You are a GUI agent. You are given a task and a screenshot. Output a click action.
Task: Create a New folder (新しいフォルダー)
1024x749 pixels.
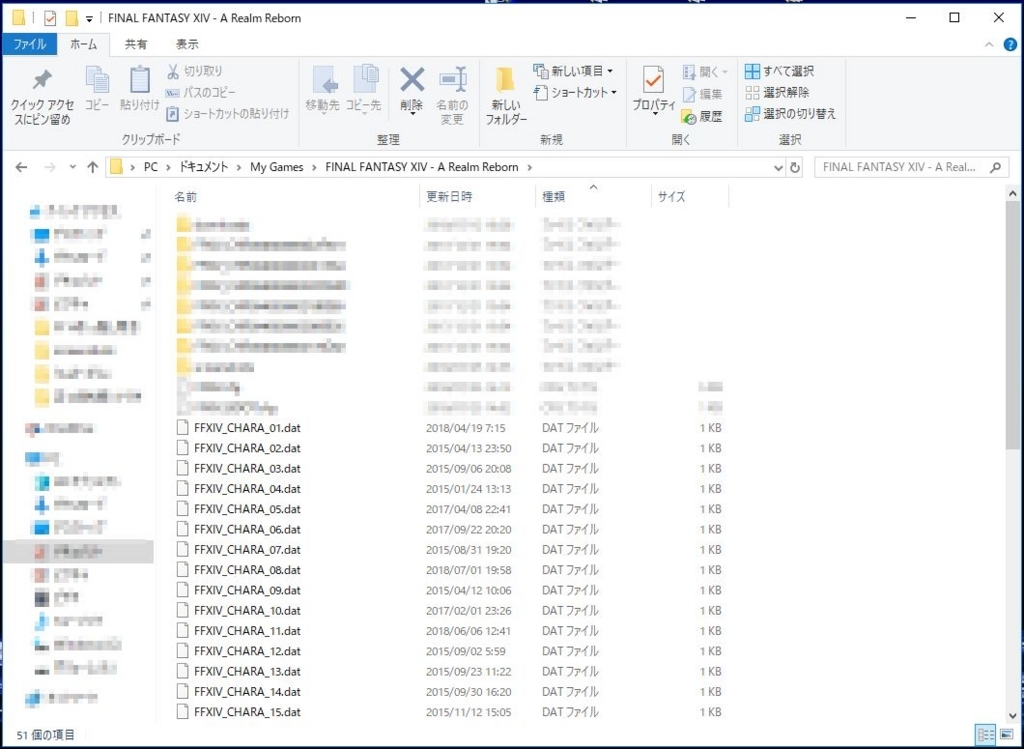pos(505,95)
